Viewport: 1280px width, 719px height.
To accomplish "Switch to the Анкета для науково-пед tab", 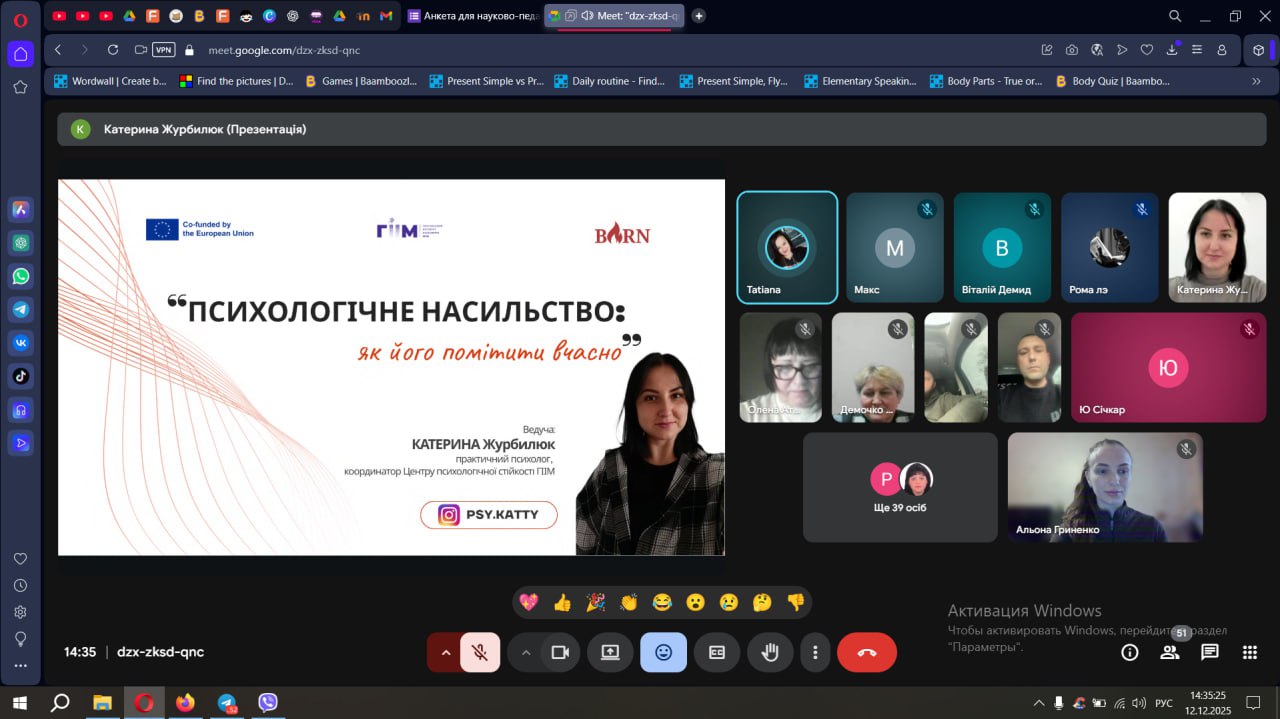I will point(474,16).
